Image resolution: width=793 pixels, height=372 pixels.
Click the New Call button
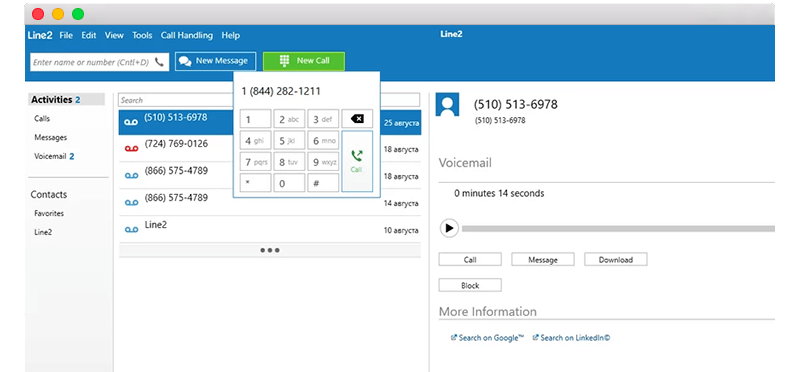pyautogui.click(x=304, y=61)
